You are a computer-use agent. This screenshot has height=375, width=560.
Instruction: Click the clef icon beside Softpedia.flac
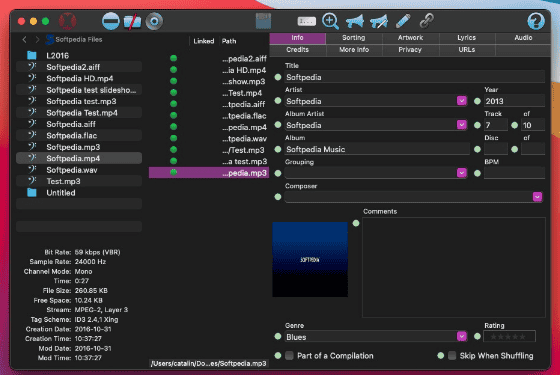tap(32, 135)
